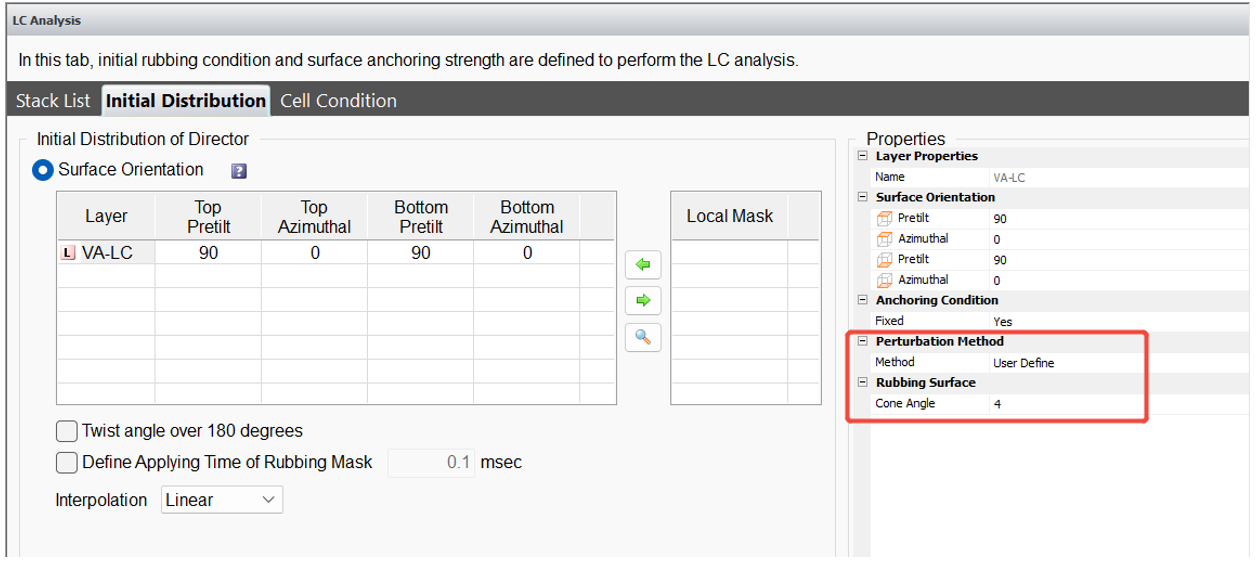1259x563 pixels.
Task: Click the first Pretilt cube icon
Action: tap(883, 218)
